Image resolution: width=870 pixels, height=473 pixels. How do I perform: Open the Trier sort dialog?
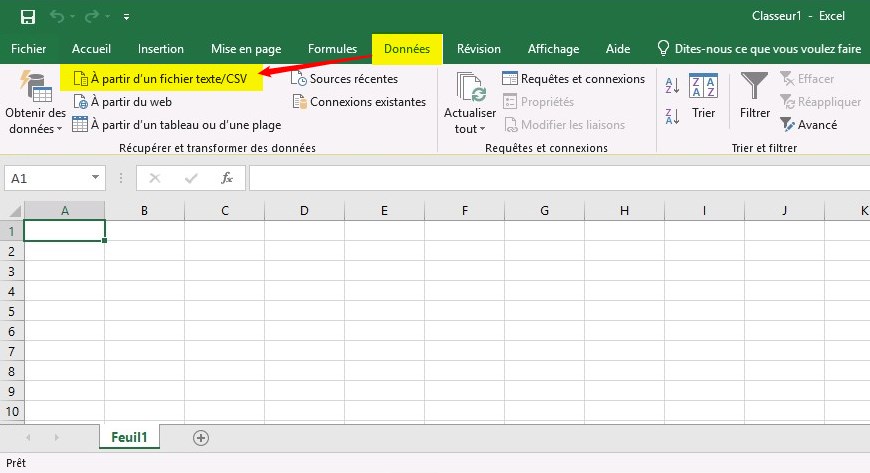tap(703, 97)
